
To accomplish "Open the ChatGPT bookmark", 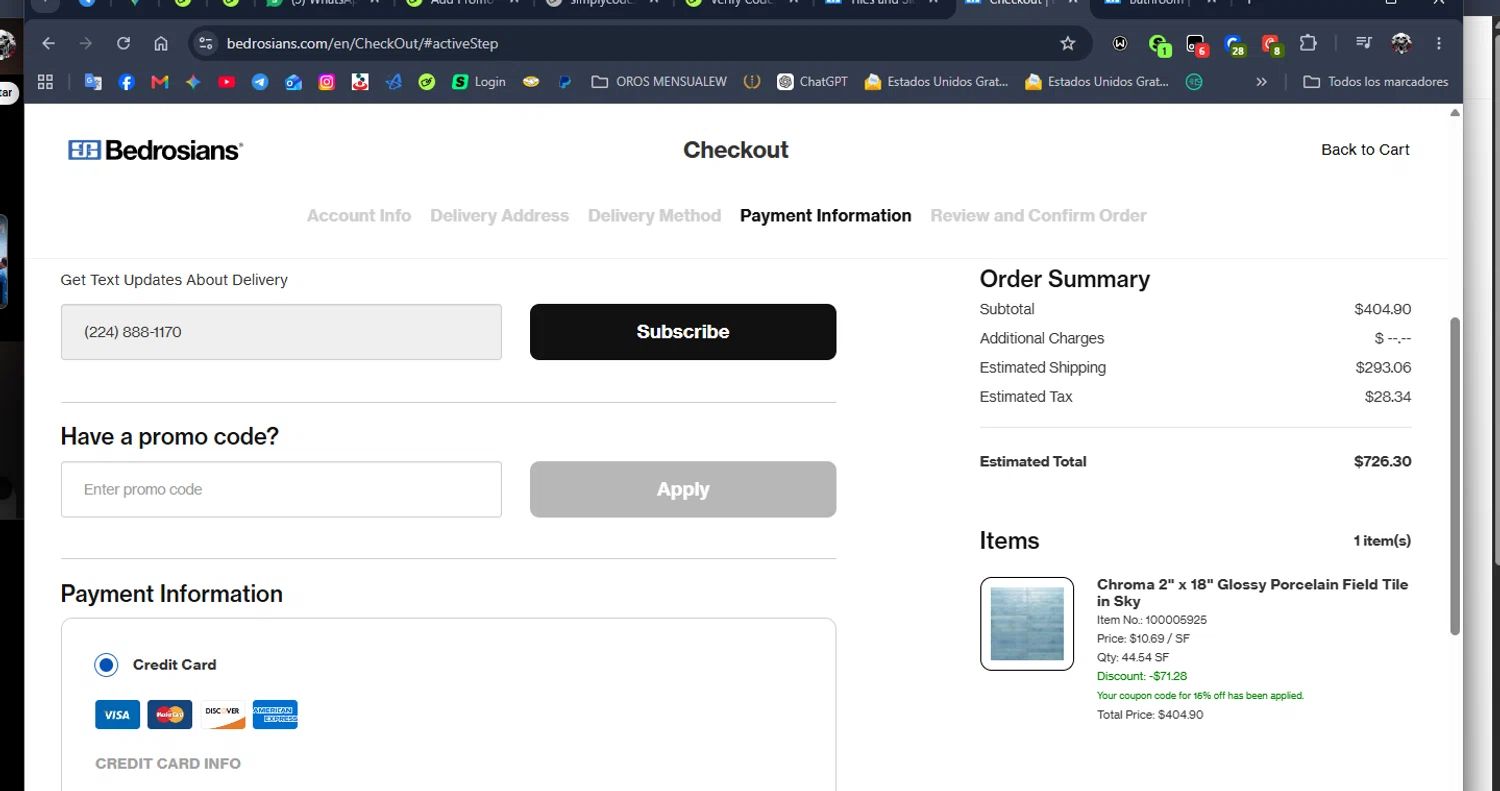I will point(812,82).
